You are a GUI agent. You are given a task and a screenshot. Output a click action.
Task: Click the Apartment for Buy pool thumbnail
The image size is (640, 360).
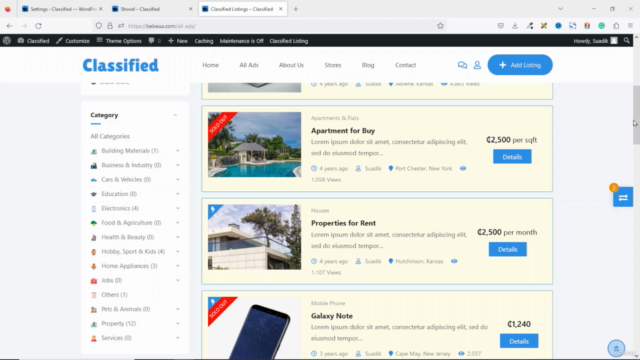pyautogui.click(x=254, y=144)
